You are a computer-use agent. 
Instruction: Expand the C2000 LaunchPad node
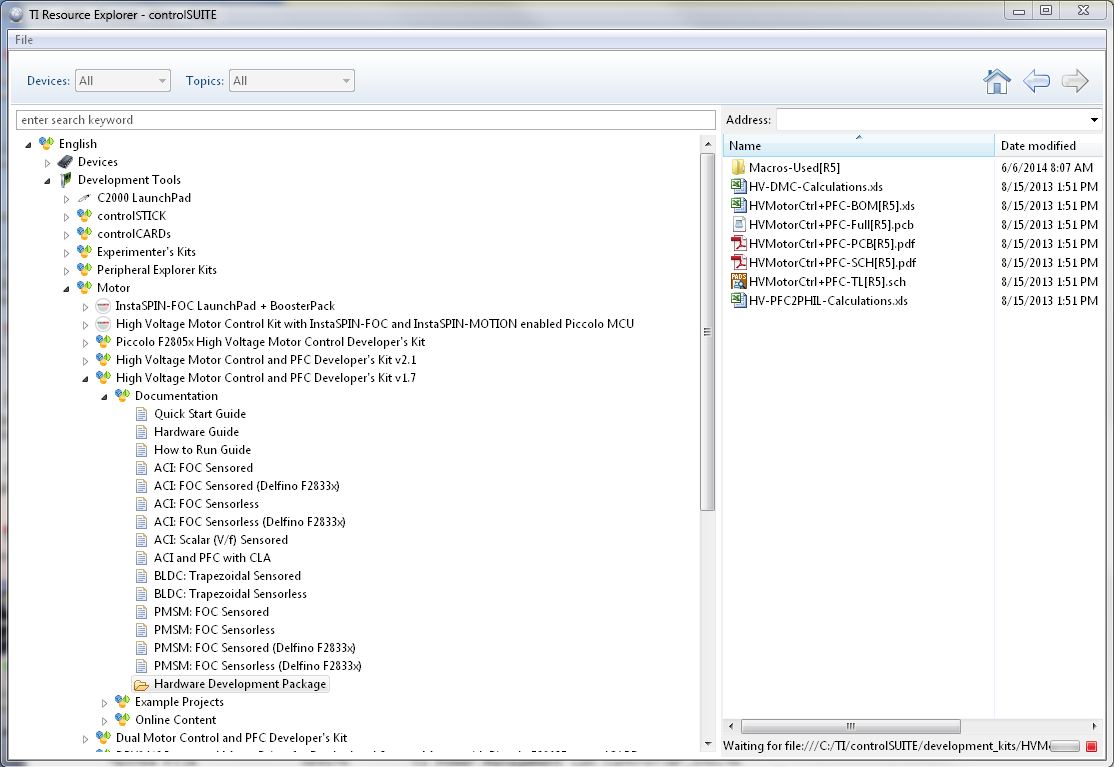point(67,199)
